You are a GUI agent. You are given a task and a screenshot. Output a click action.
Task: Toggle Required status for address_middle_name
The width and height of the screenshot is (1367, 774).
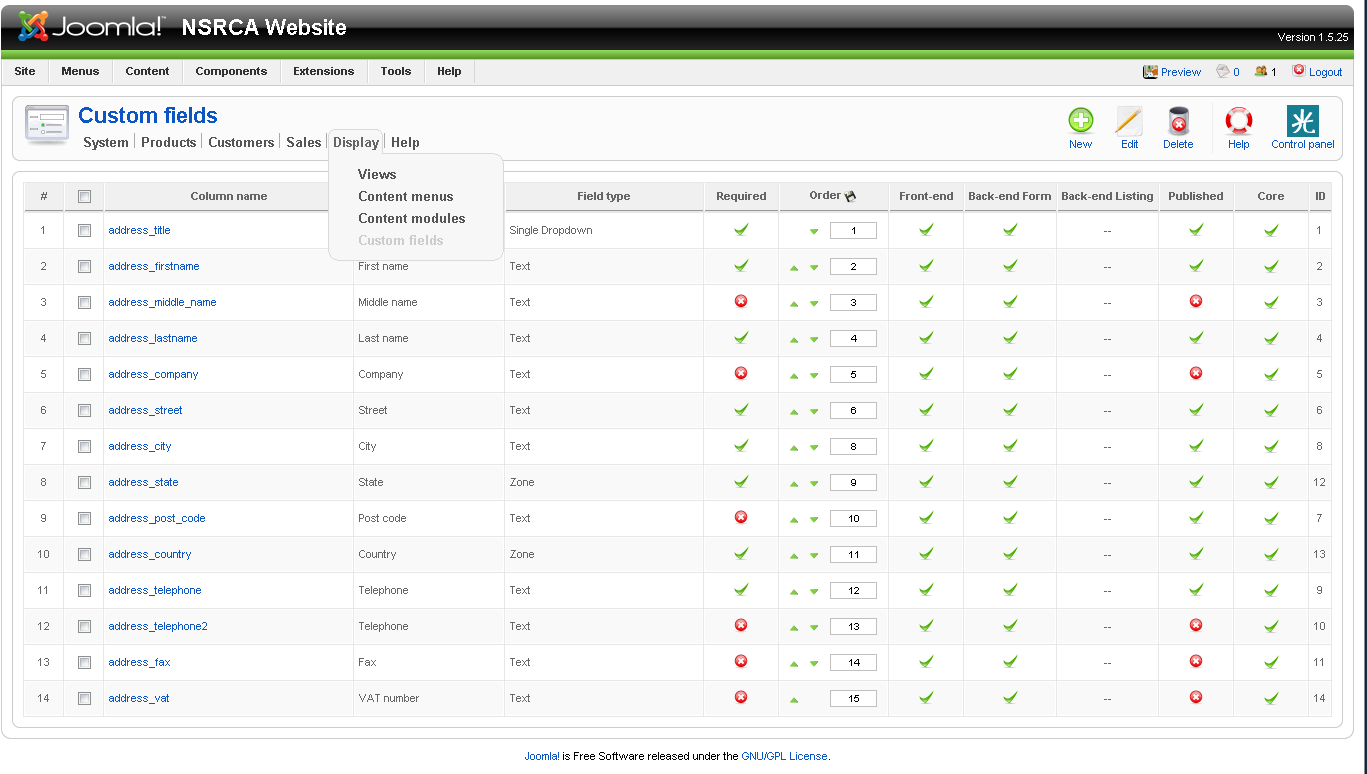point(741,301)
